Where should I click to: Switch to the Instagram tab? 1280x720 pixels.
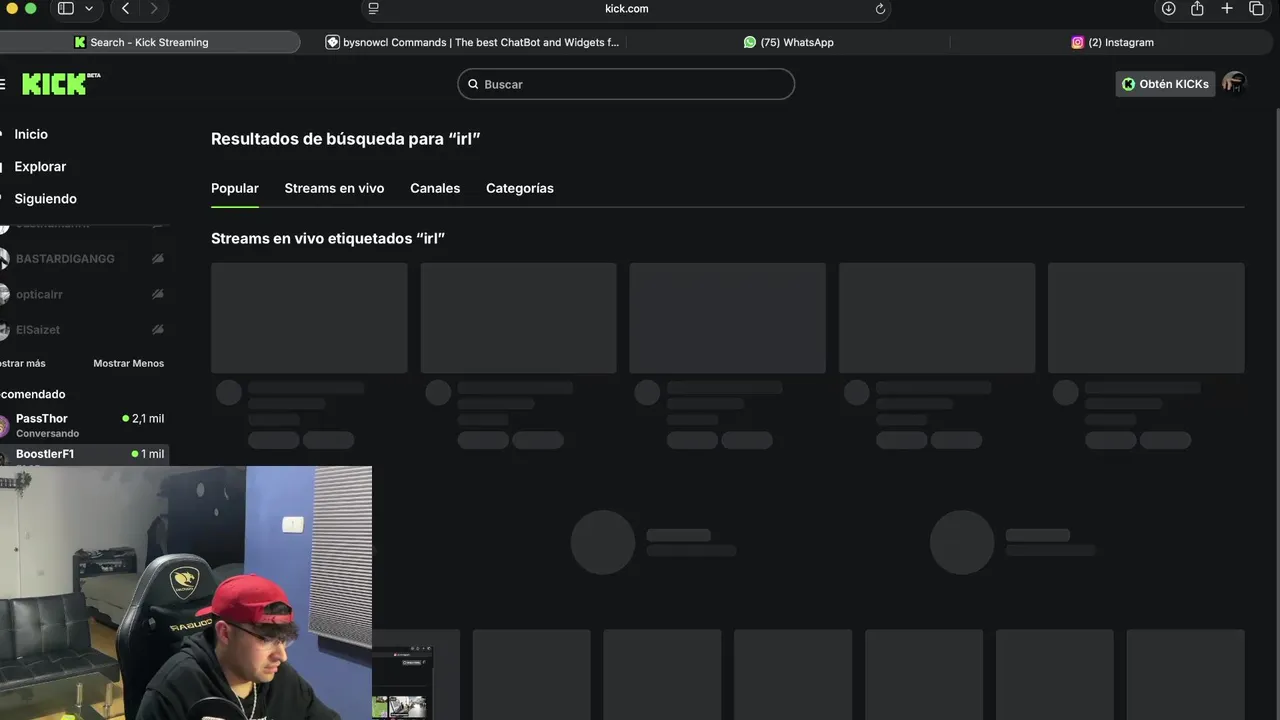point(1113,42)
